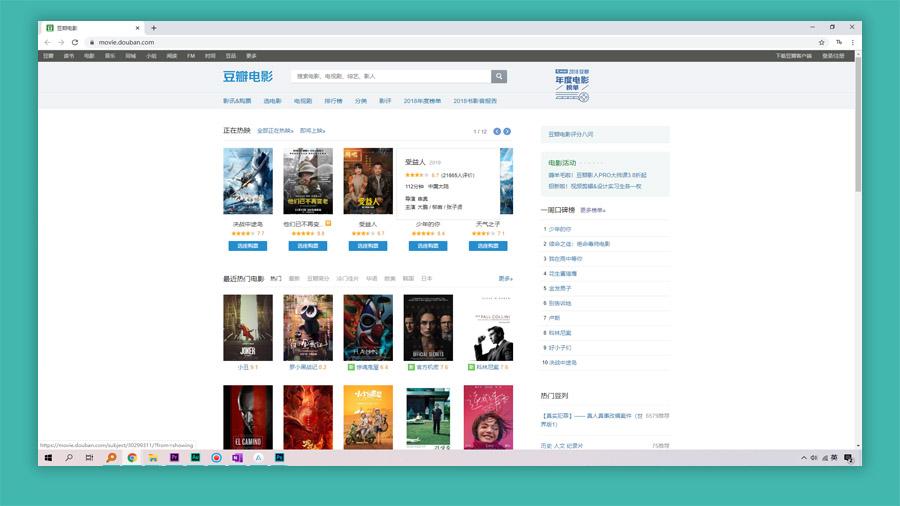Open 电视剧 in the navigation bar

303,101
